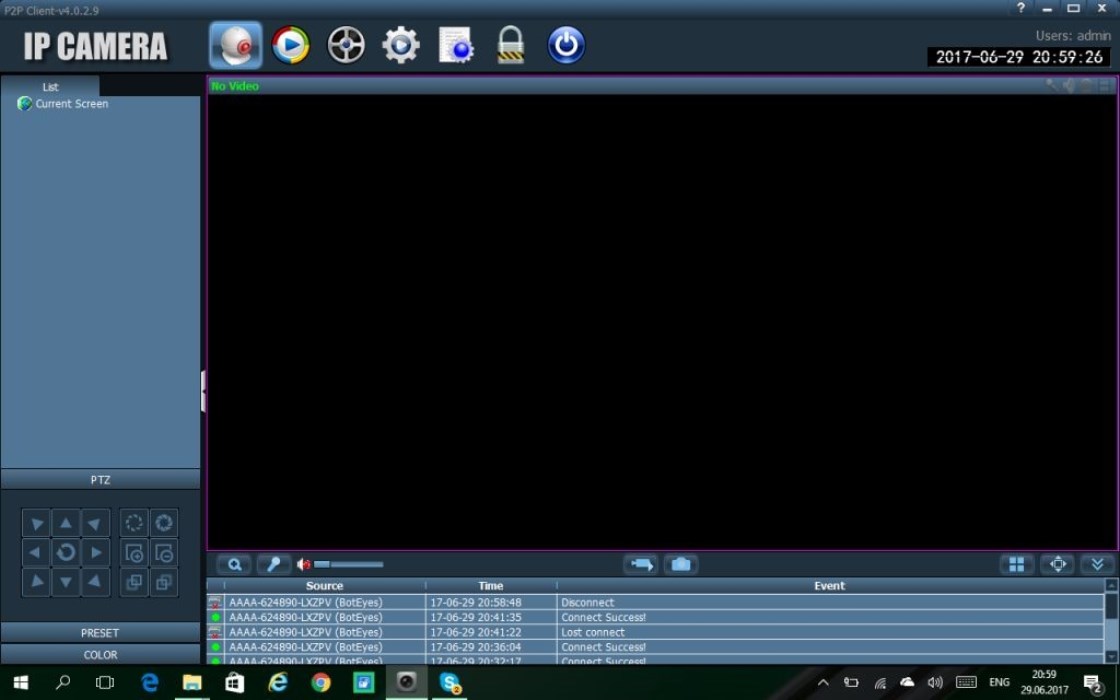Viewport: 1120px width, 700px height.
Task: Click the magnifier digital zoom button
Action: point(234,564)
